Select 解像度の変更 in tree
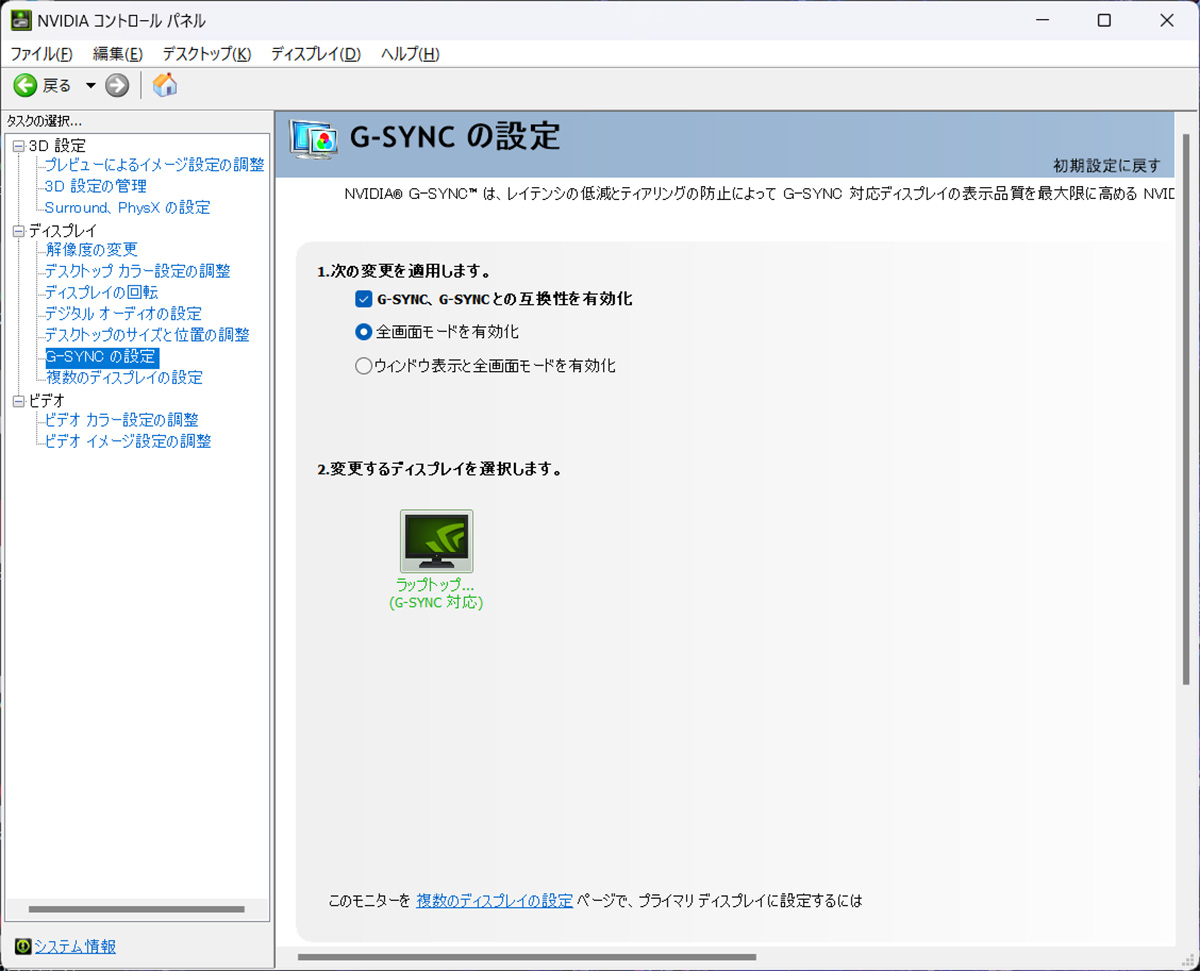The image size is (1200, 971). (x=91, y=250)
